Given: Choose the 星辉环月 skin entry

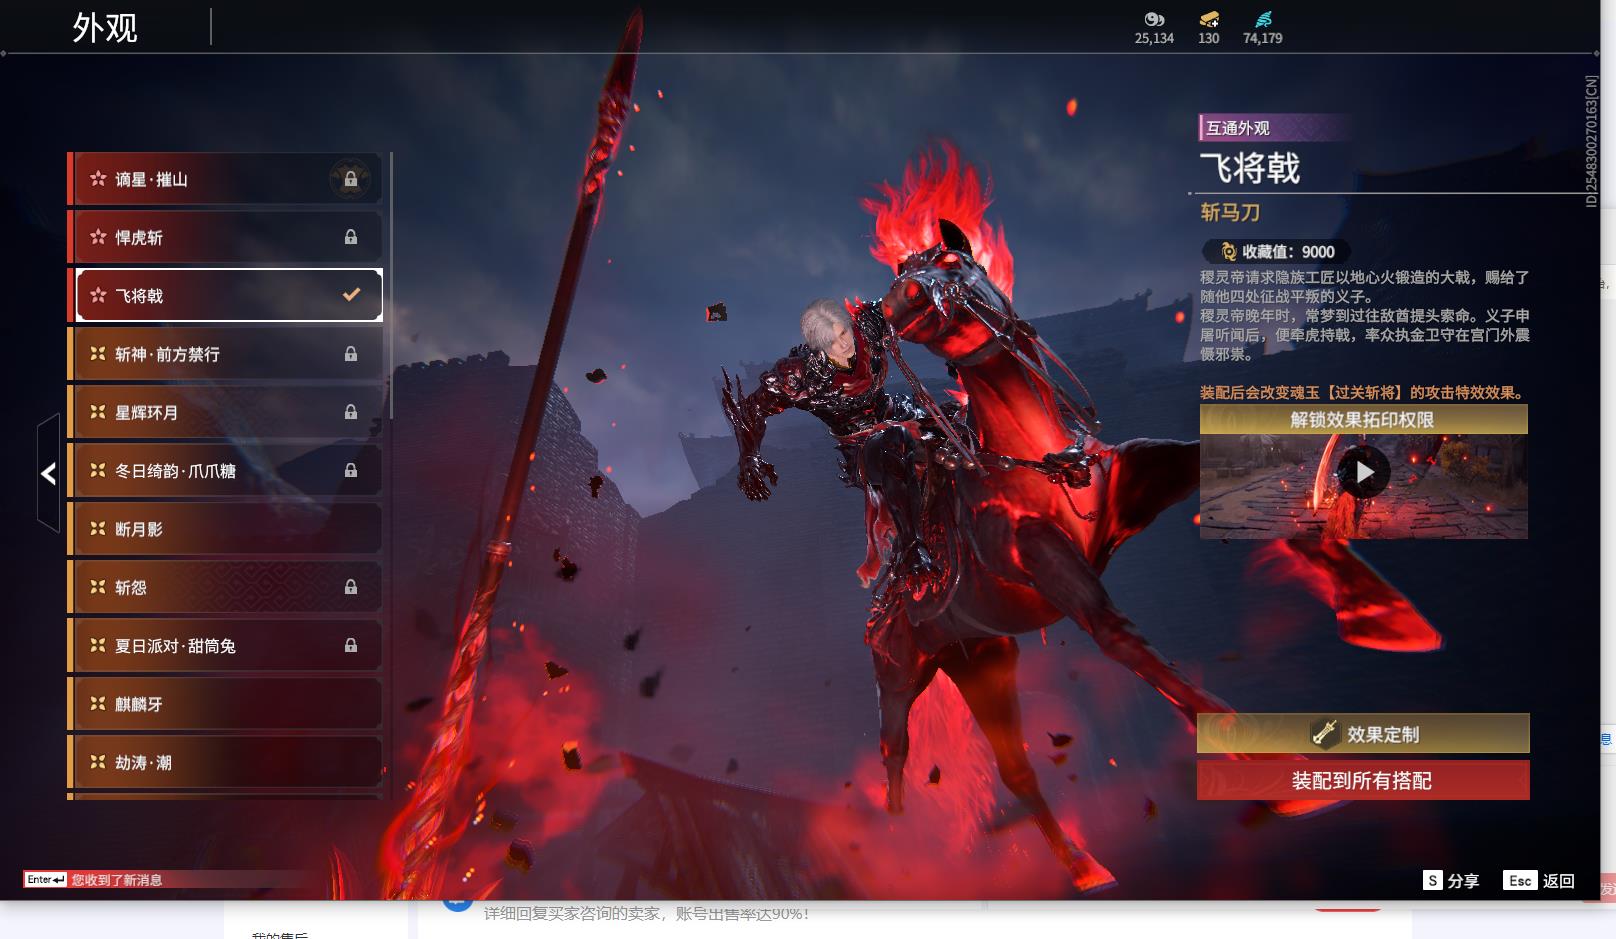Looking at the screenshot, I should click(x=227, y=412).
